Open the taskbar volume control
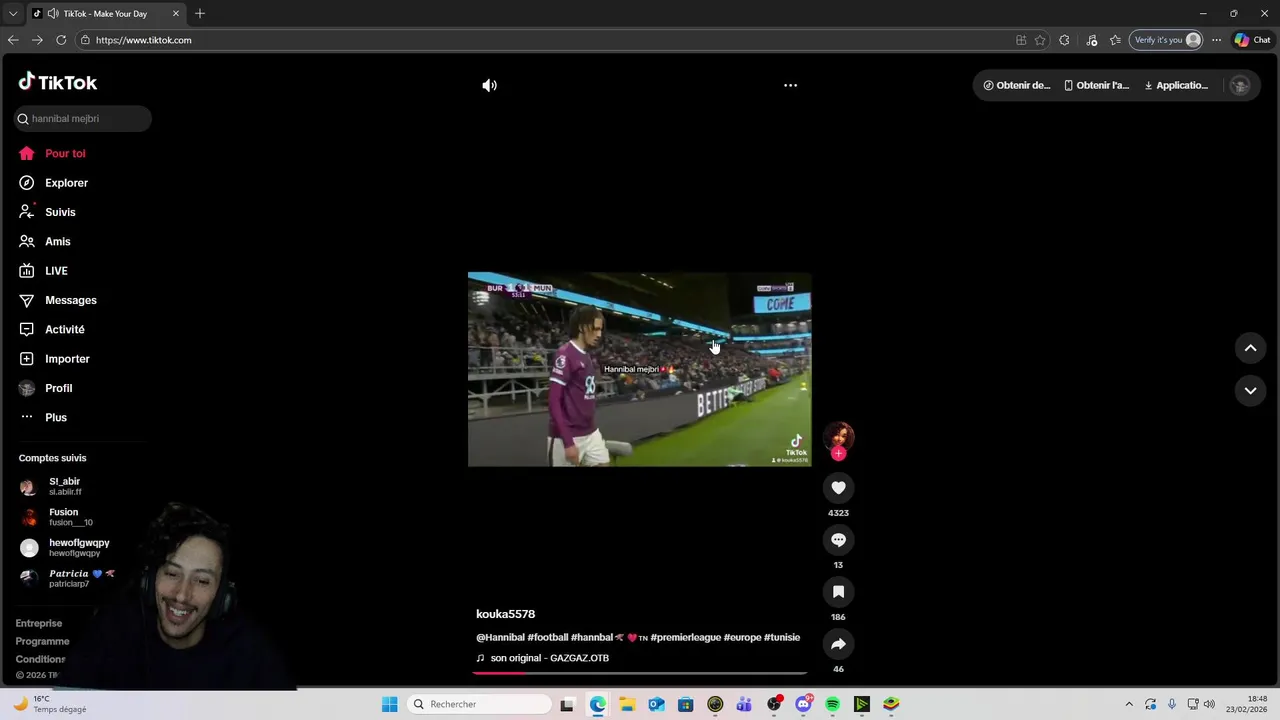The width and height of the screenshot is (1280, 720). (1209, 704)
